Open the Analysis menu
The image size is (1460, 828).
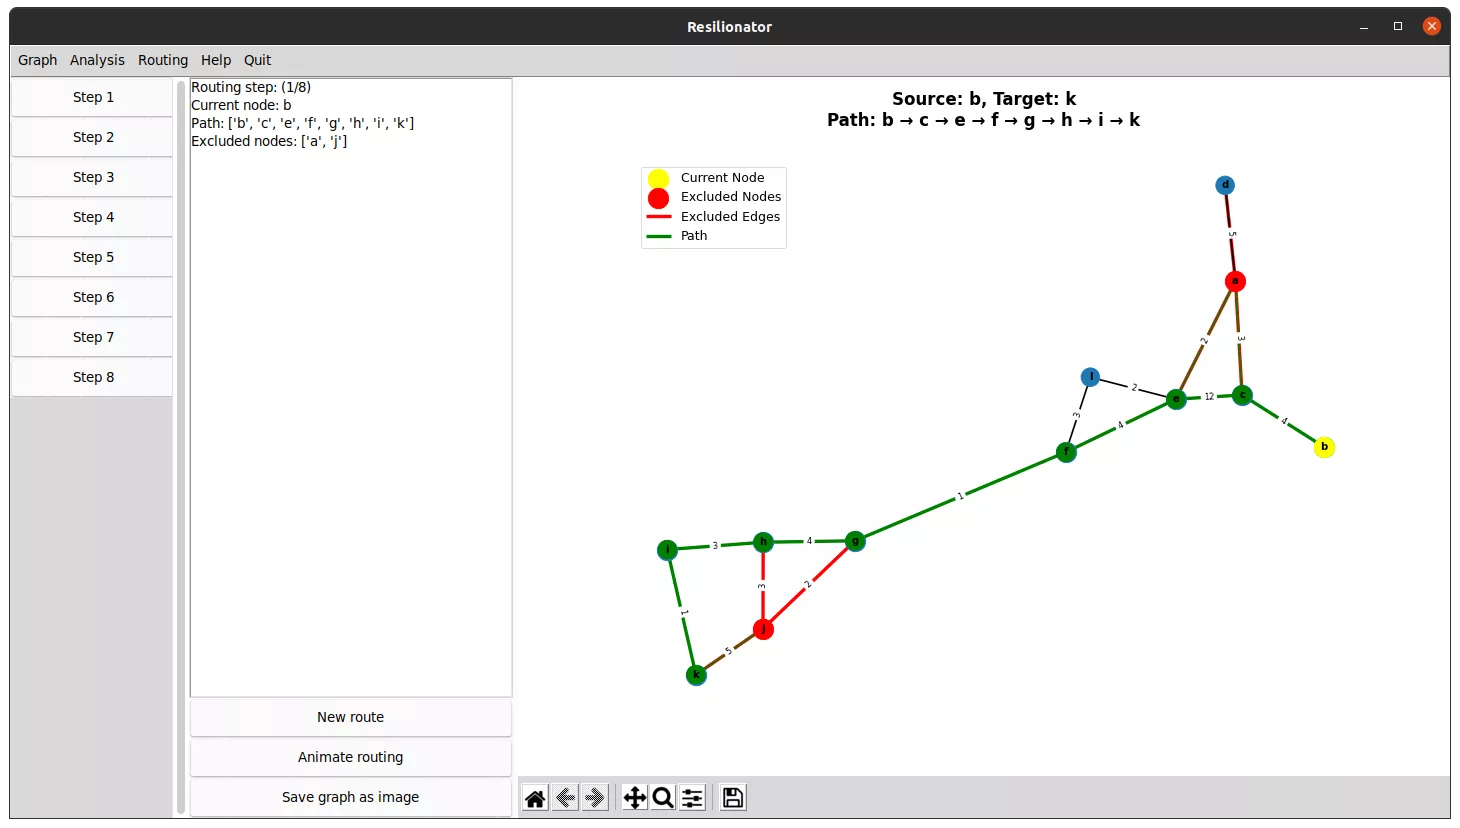point(97,60)
